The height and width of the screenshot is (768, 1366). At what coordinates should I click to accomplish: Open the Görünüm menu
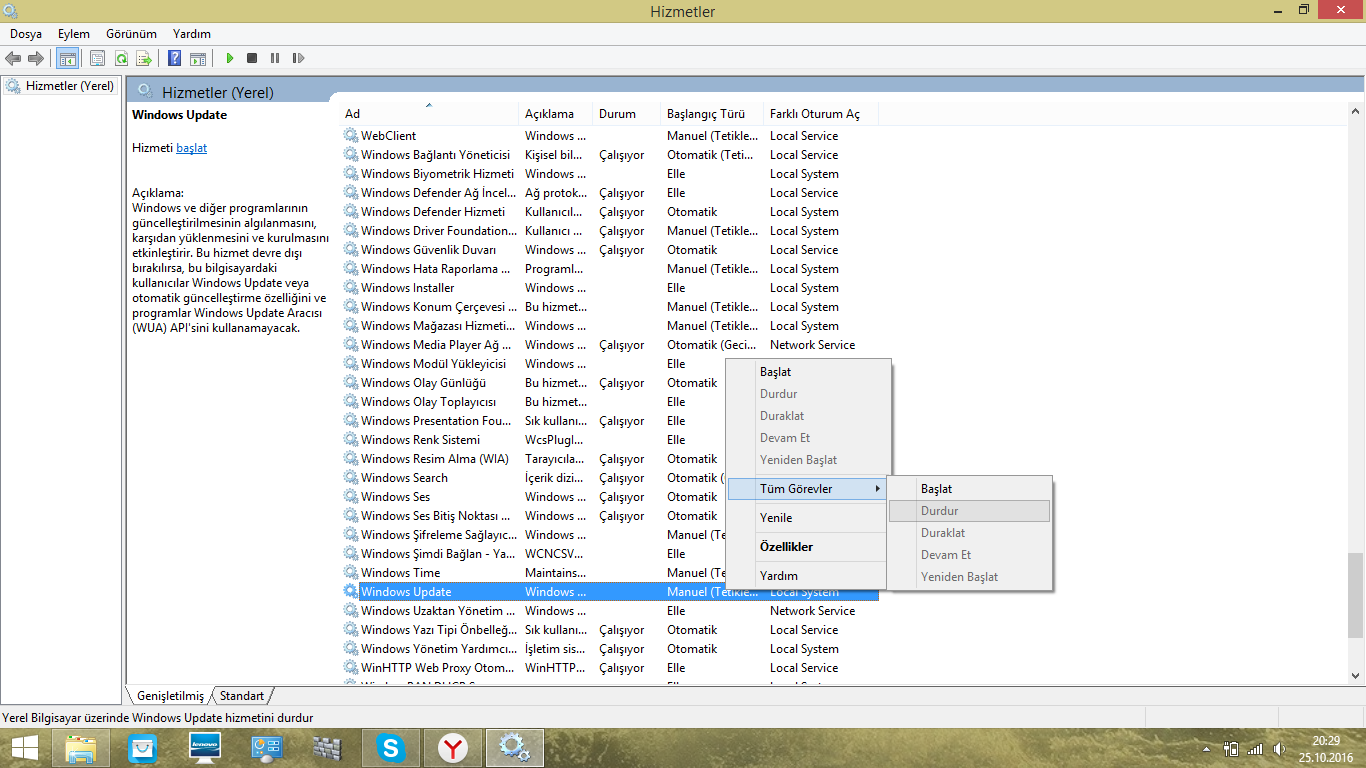pos(131,34)
